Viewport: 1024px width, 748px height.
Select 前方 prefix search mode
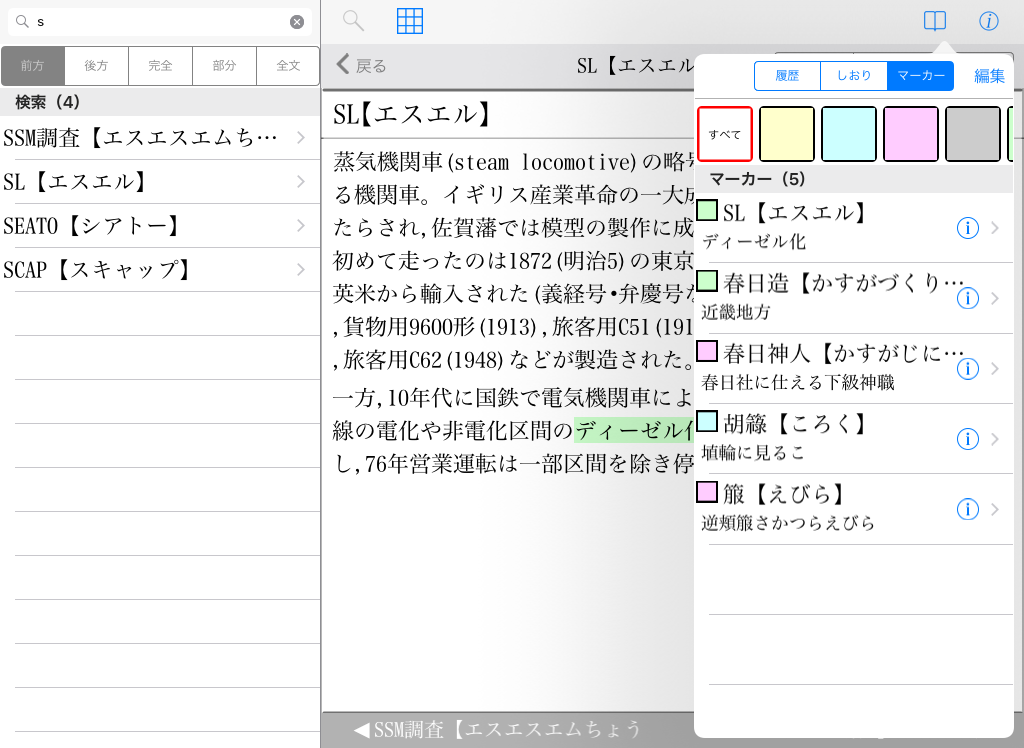pyautogui.click(x=33, y=66)
